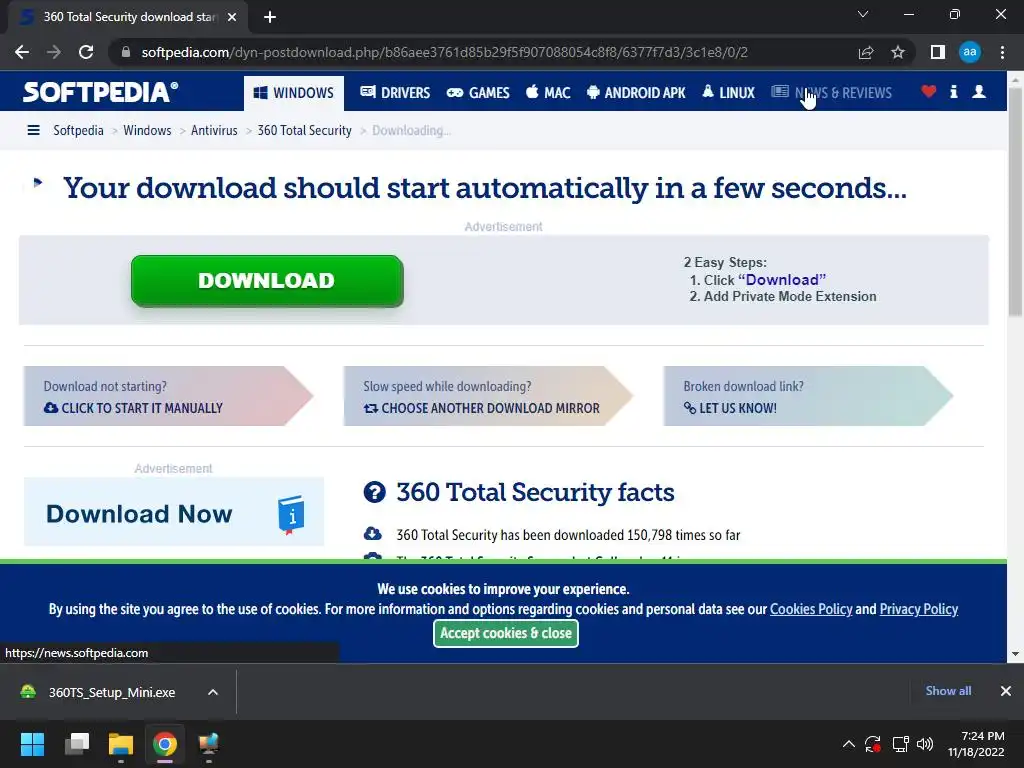1024x768 pixels.
Task: Click the scrollbar down arrow
Action: coord(1015,654)
